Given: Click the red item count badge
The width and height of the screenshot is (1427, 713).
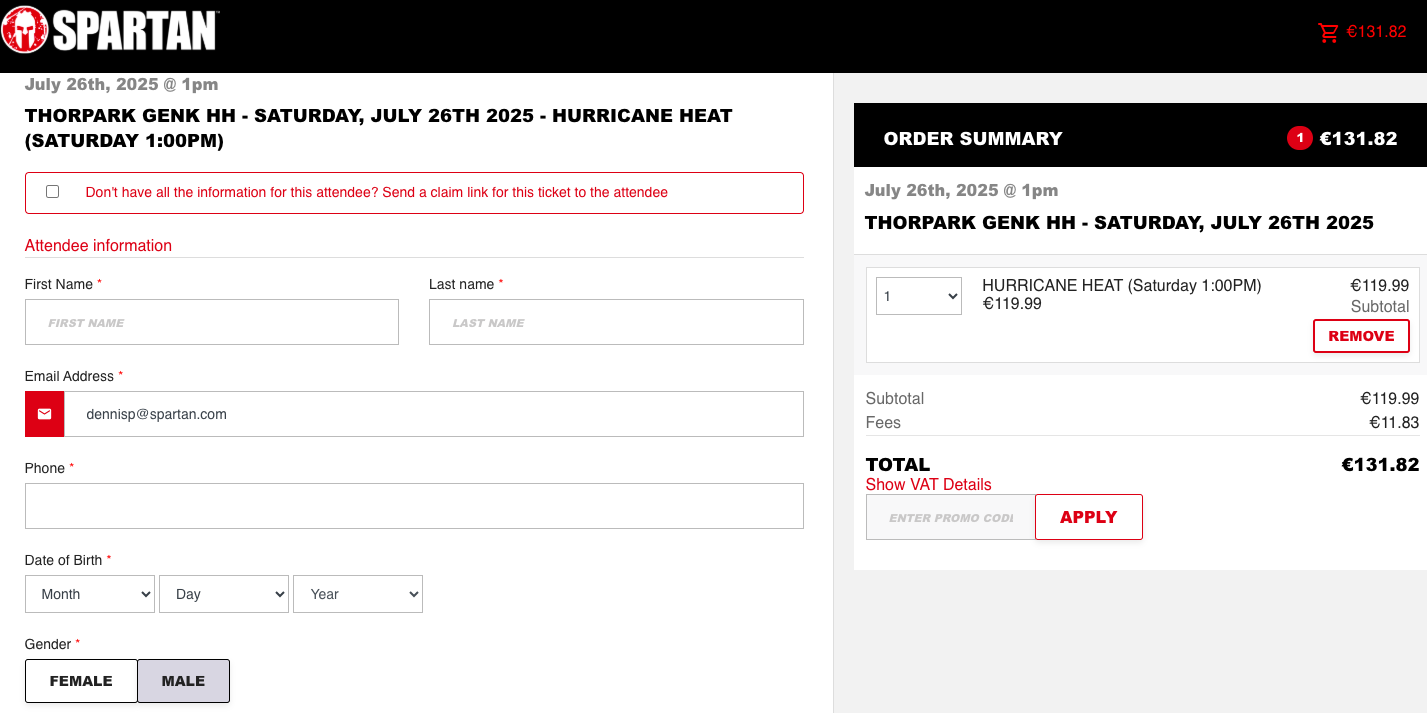Looking at the screenshot, I should click(x=1299, y=139).
